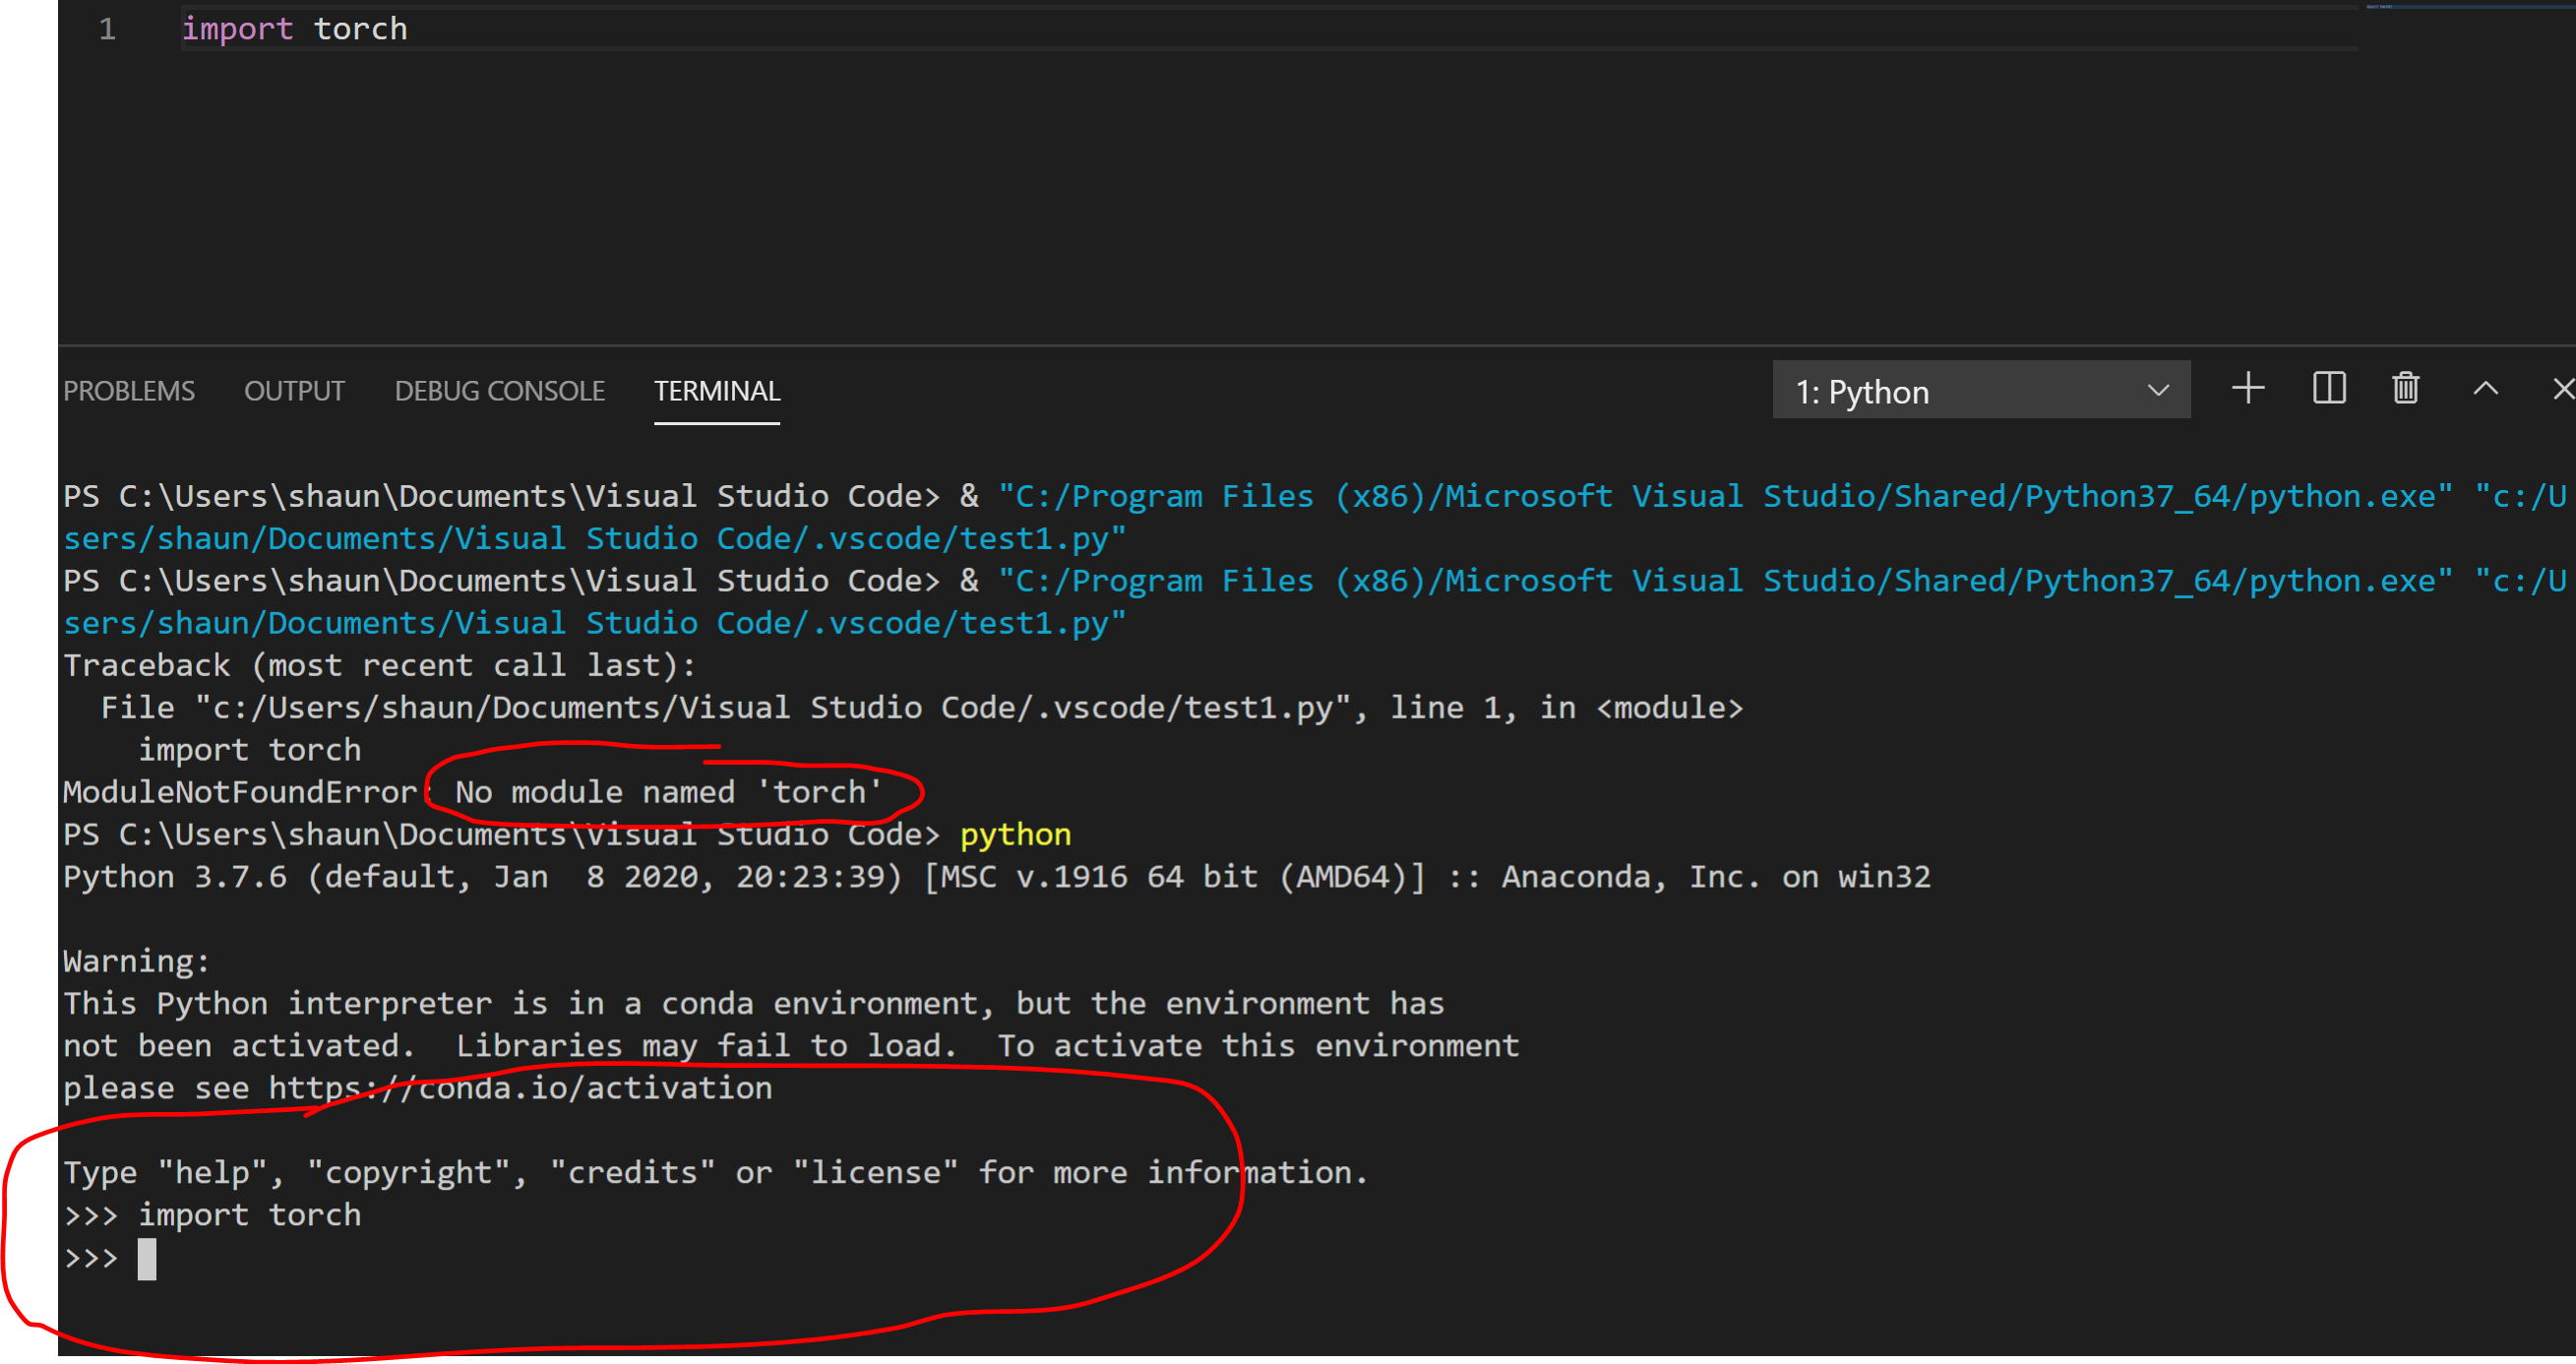Select the OUTPUT tab
The width and height of the screenshot is (2576, 1364).
pyautogui.click(x=294, y=390)
